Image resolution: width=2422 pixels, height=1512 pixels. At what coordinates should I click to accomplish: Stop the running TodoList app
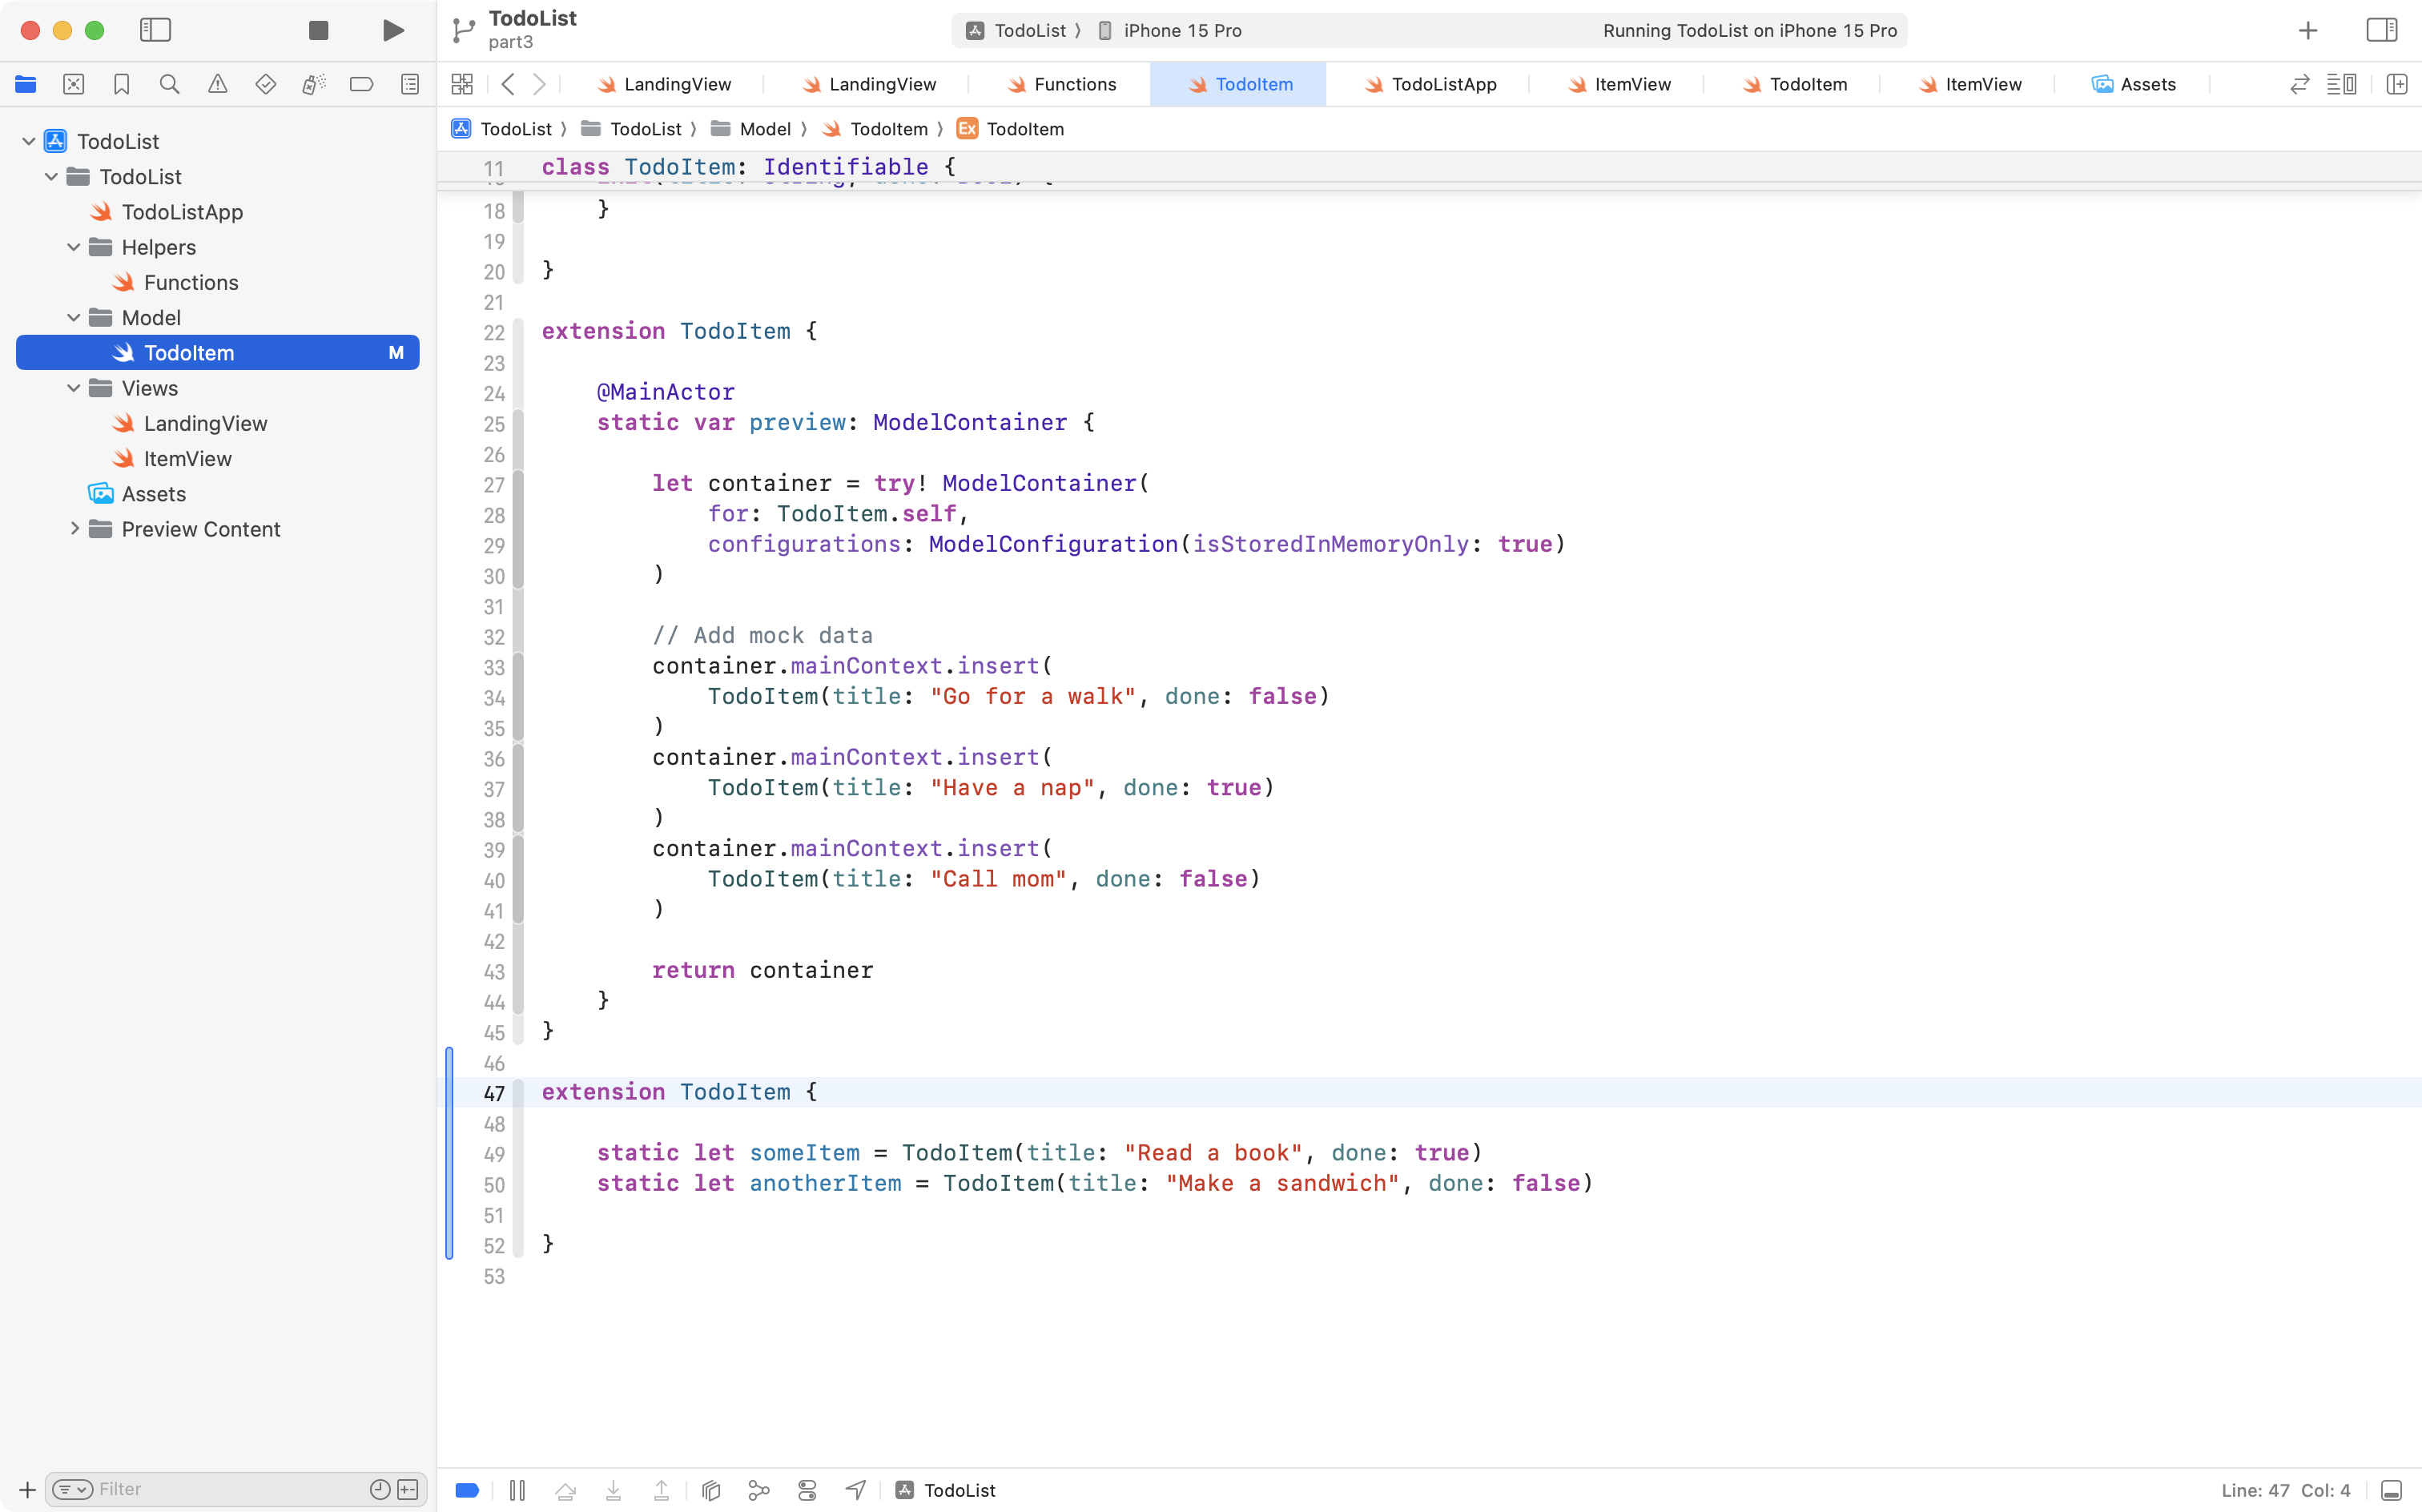point(318,30)
